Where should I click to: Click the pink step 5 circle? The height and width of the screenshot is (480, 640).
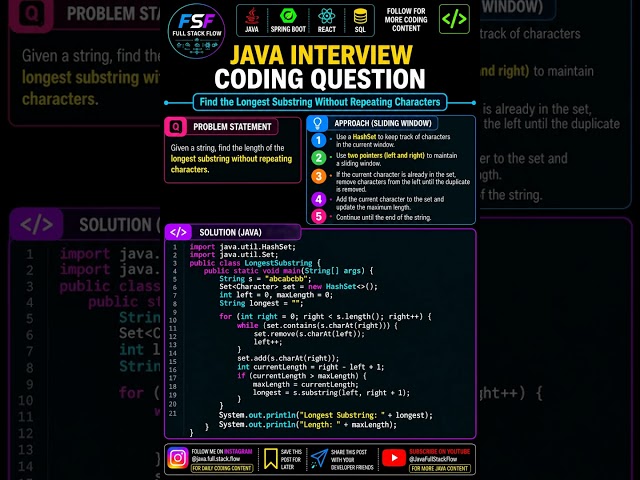(x=318, y=216)
